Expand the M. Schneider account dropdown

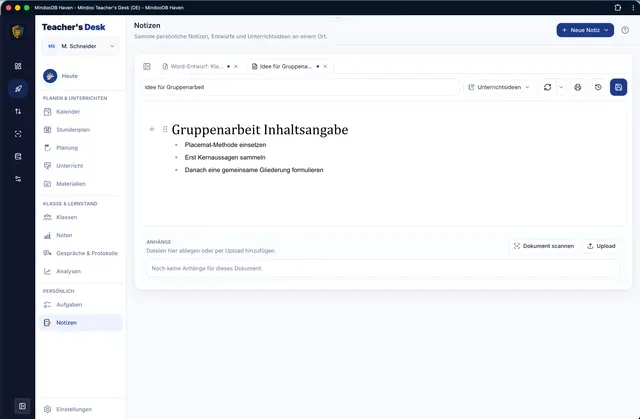point(80,46)
